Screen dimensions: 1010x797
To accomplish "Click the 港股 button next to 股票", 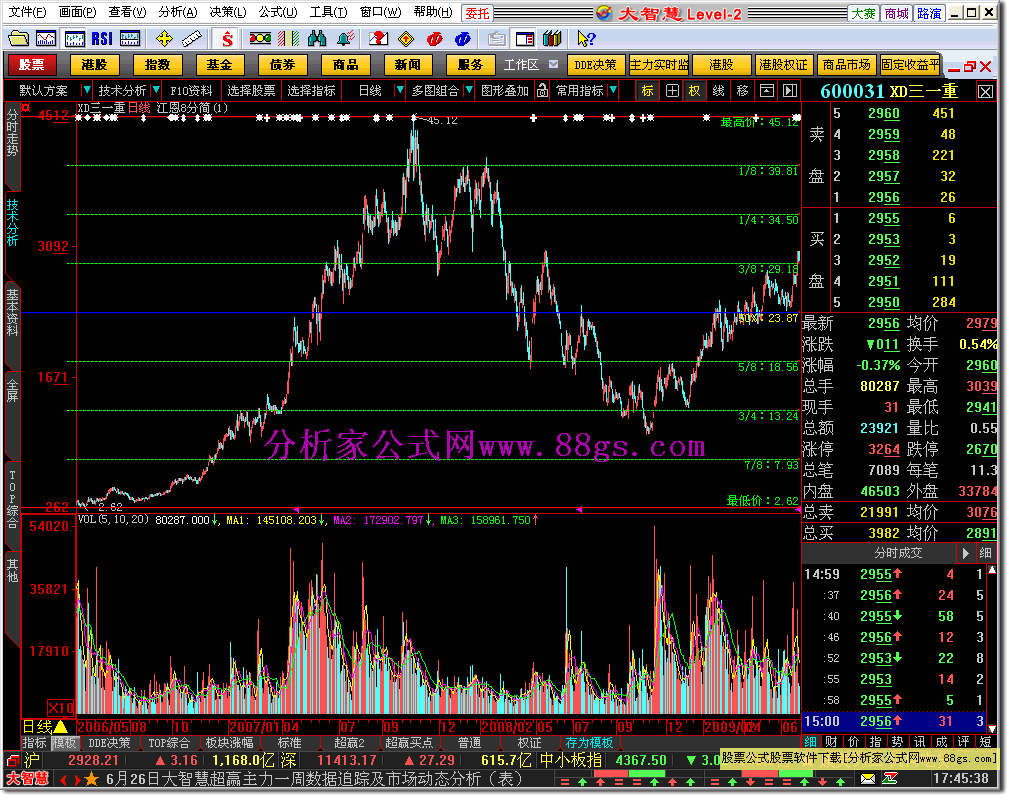I will [x=93, y=64].
